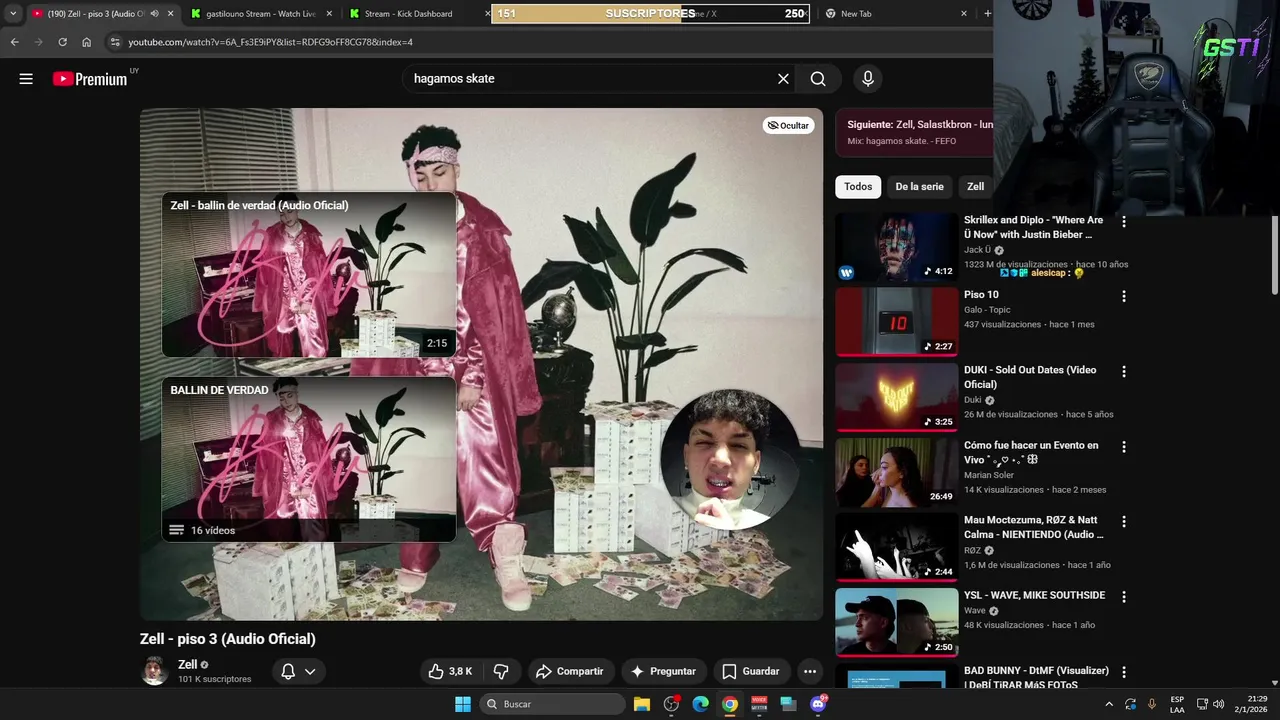Open volume control in system tray
This screenshot has width=1280, height=720.
coord(1218,704)
